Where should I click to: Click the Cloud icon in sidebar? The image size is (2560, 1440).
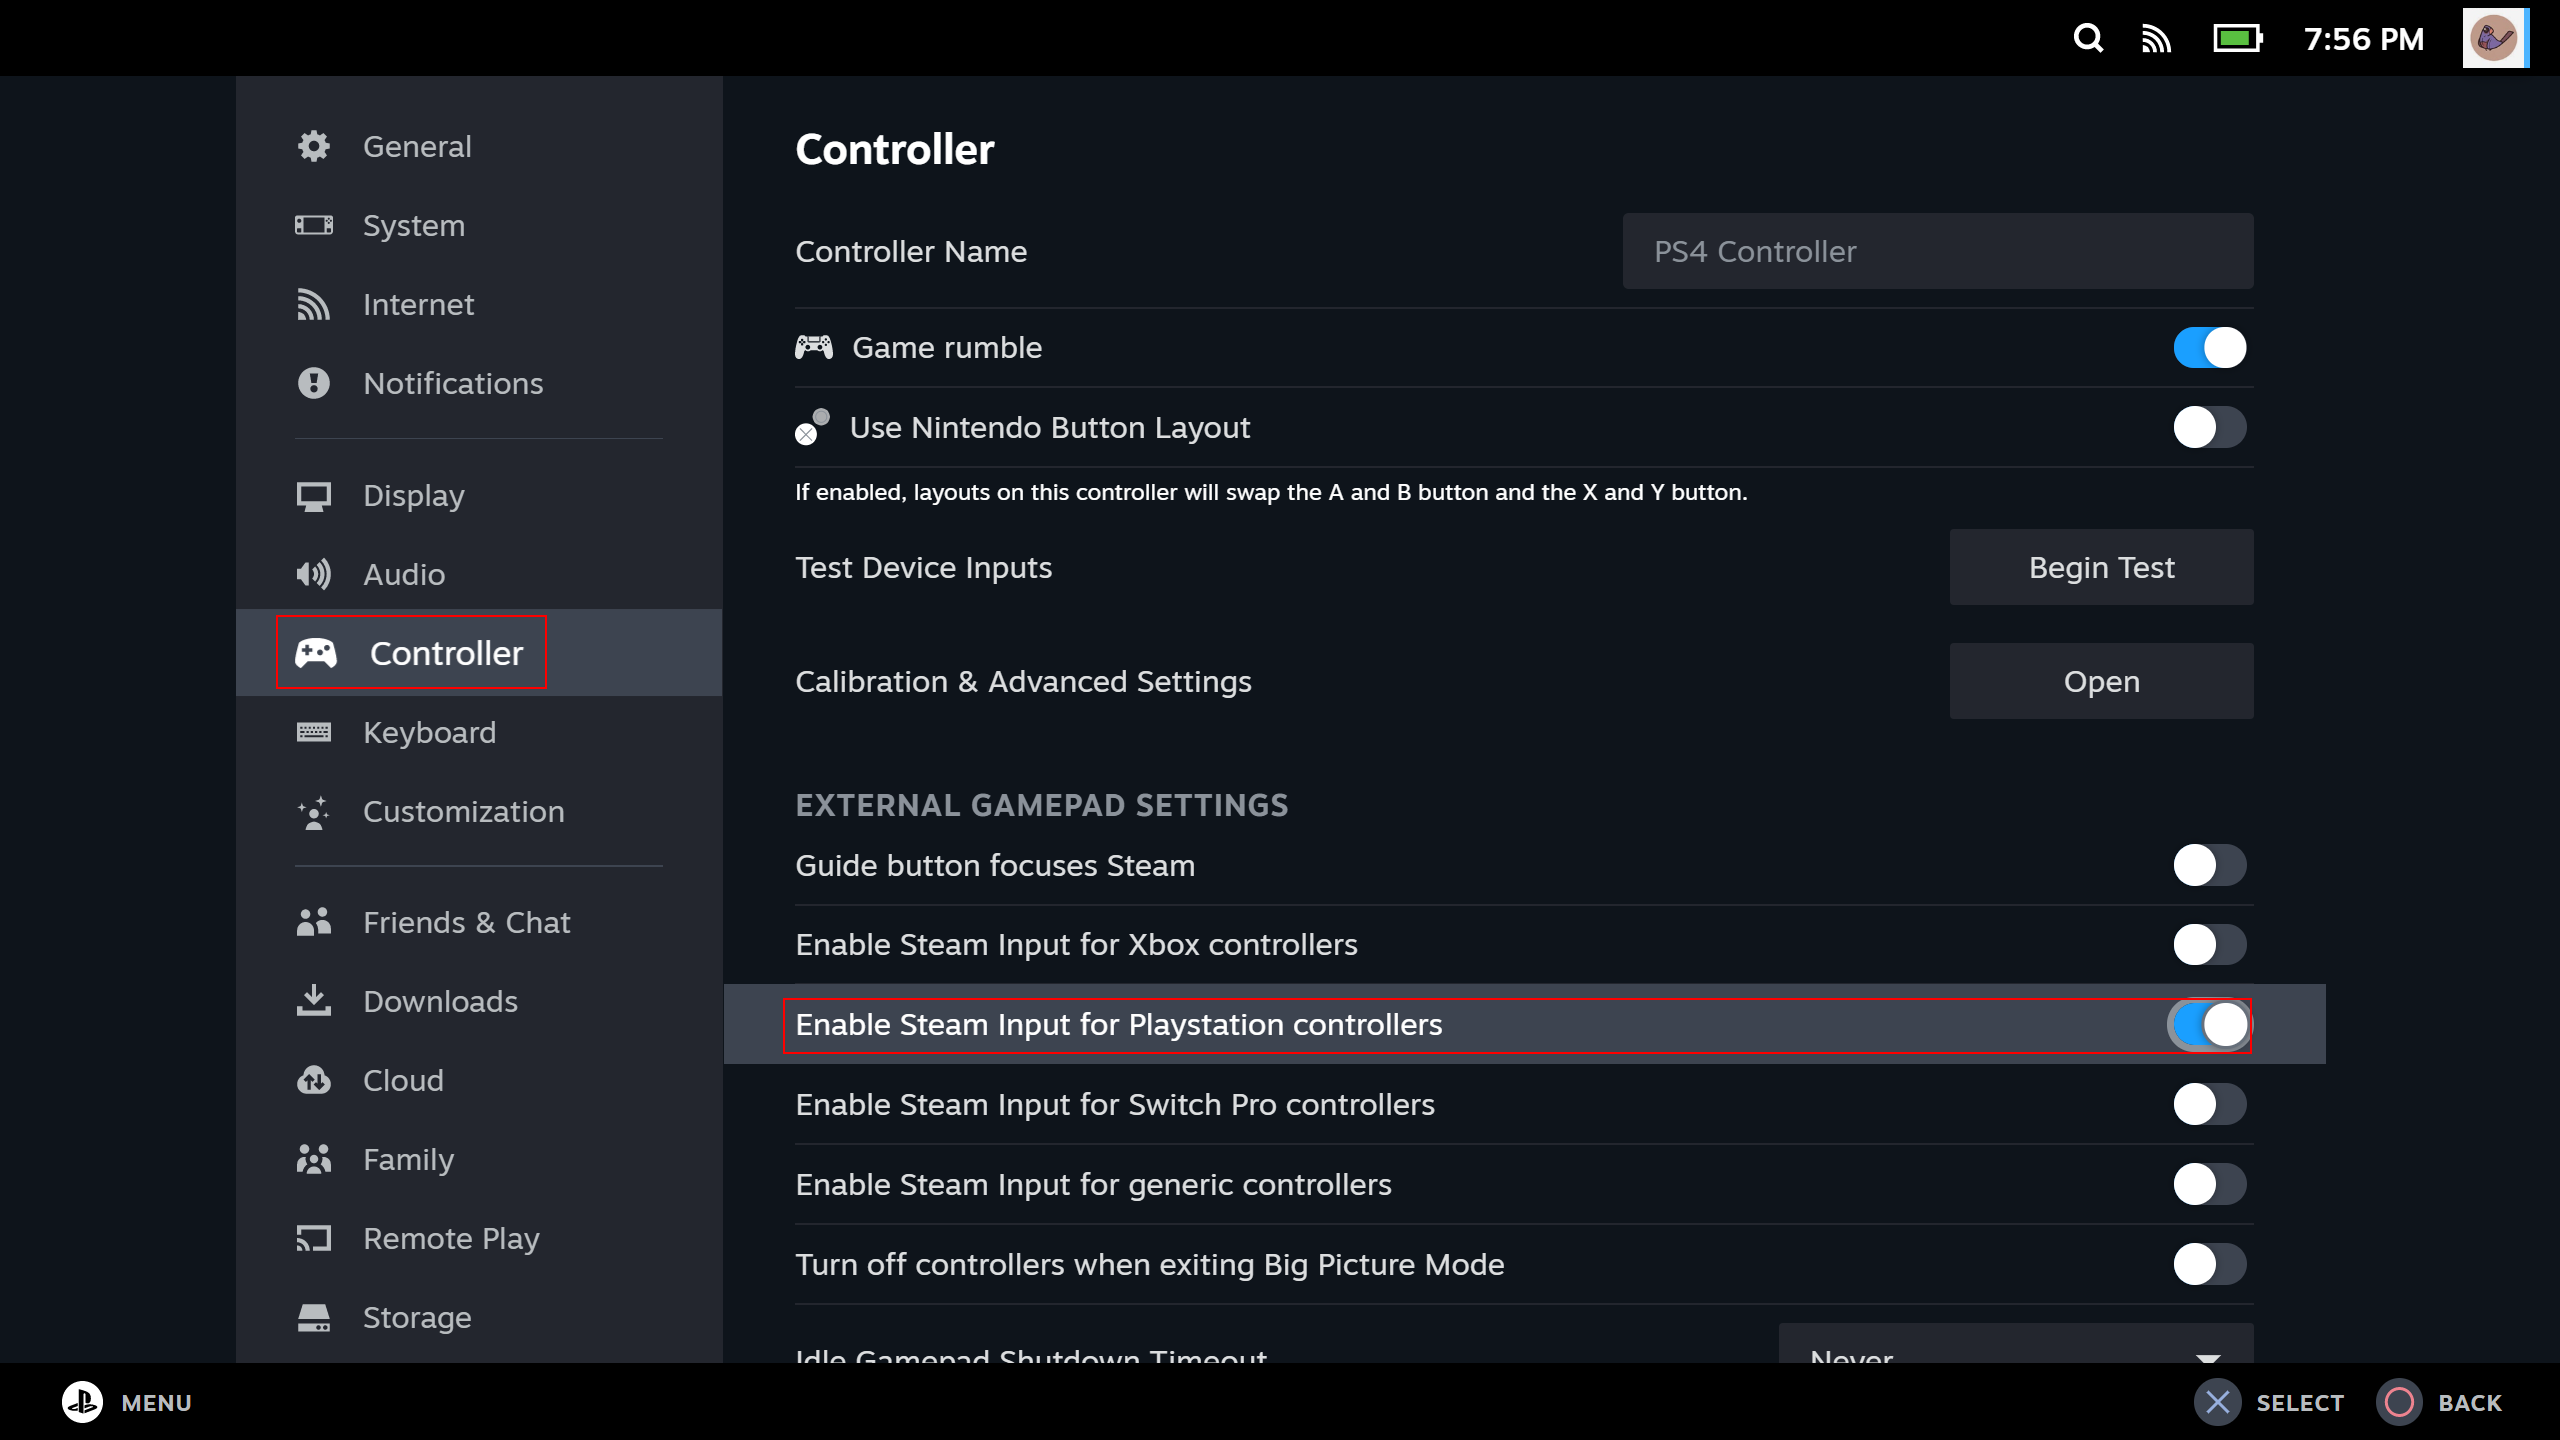(x=314, y=1080)
